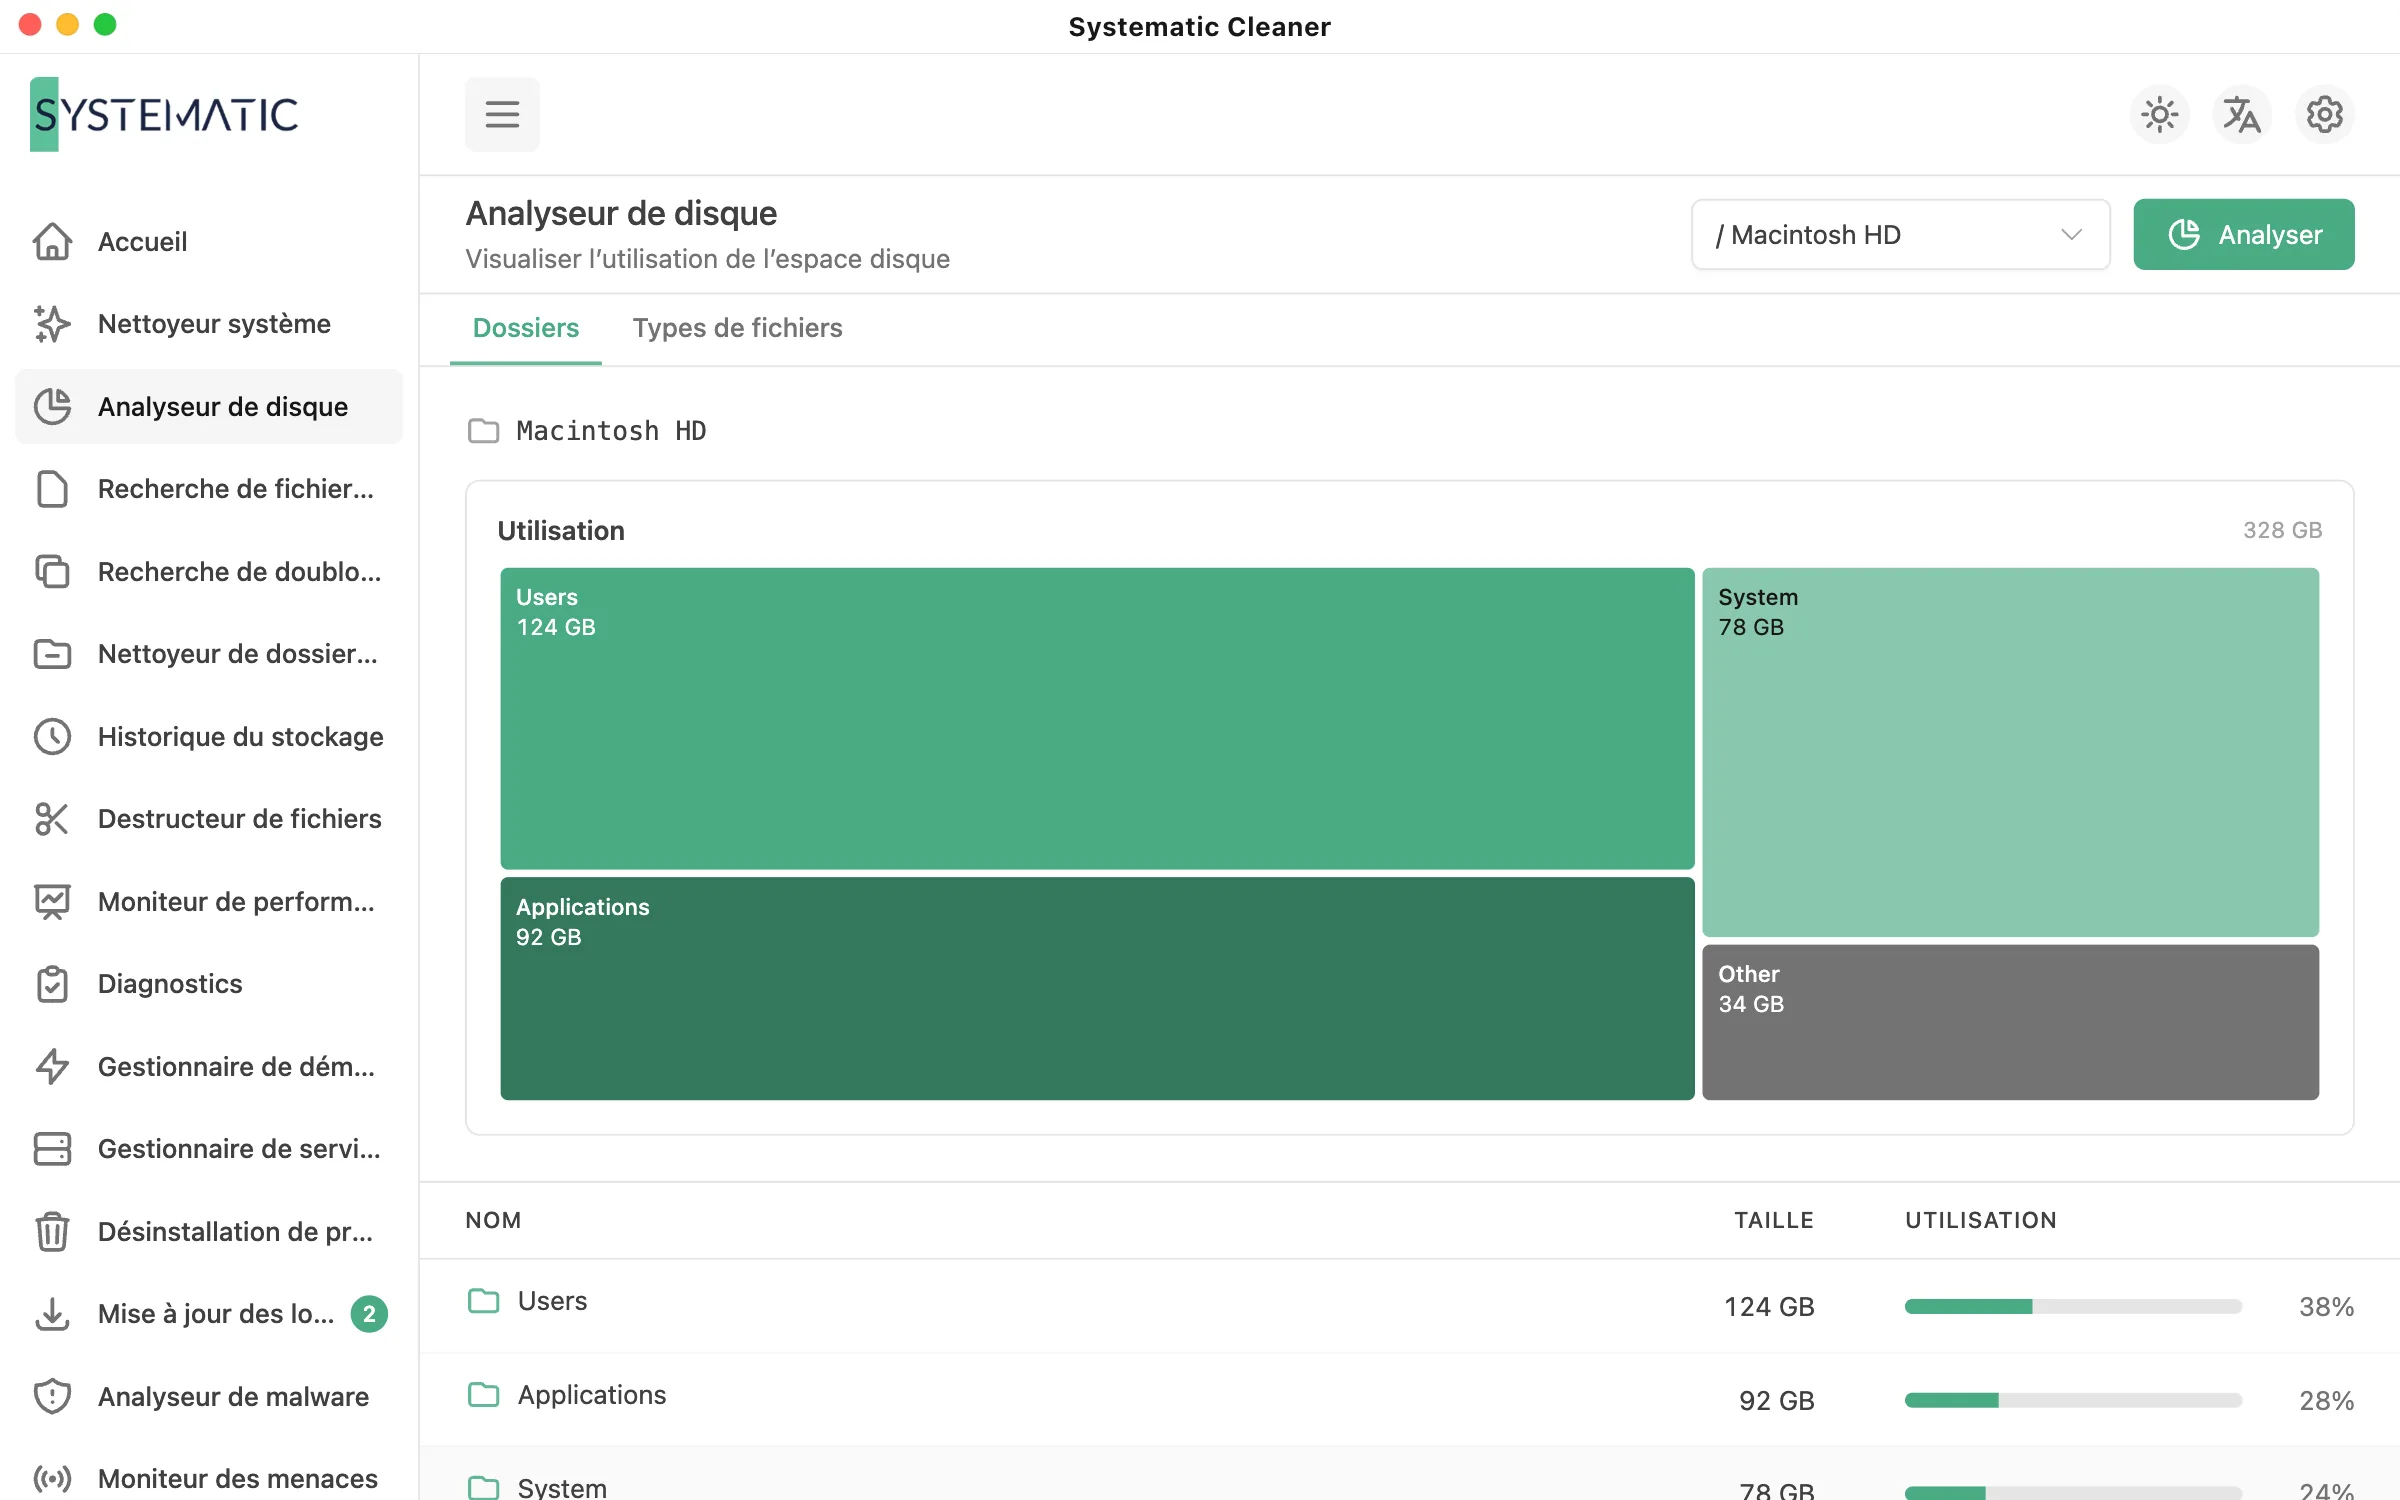Open the Users folder row

(x=1410, y=1305)
